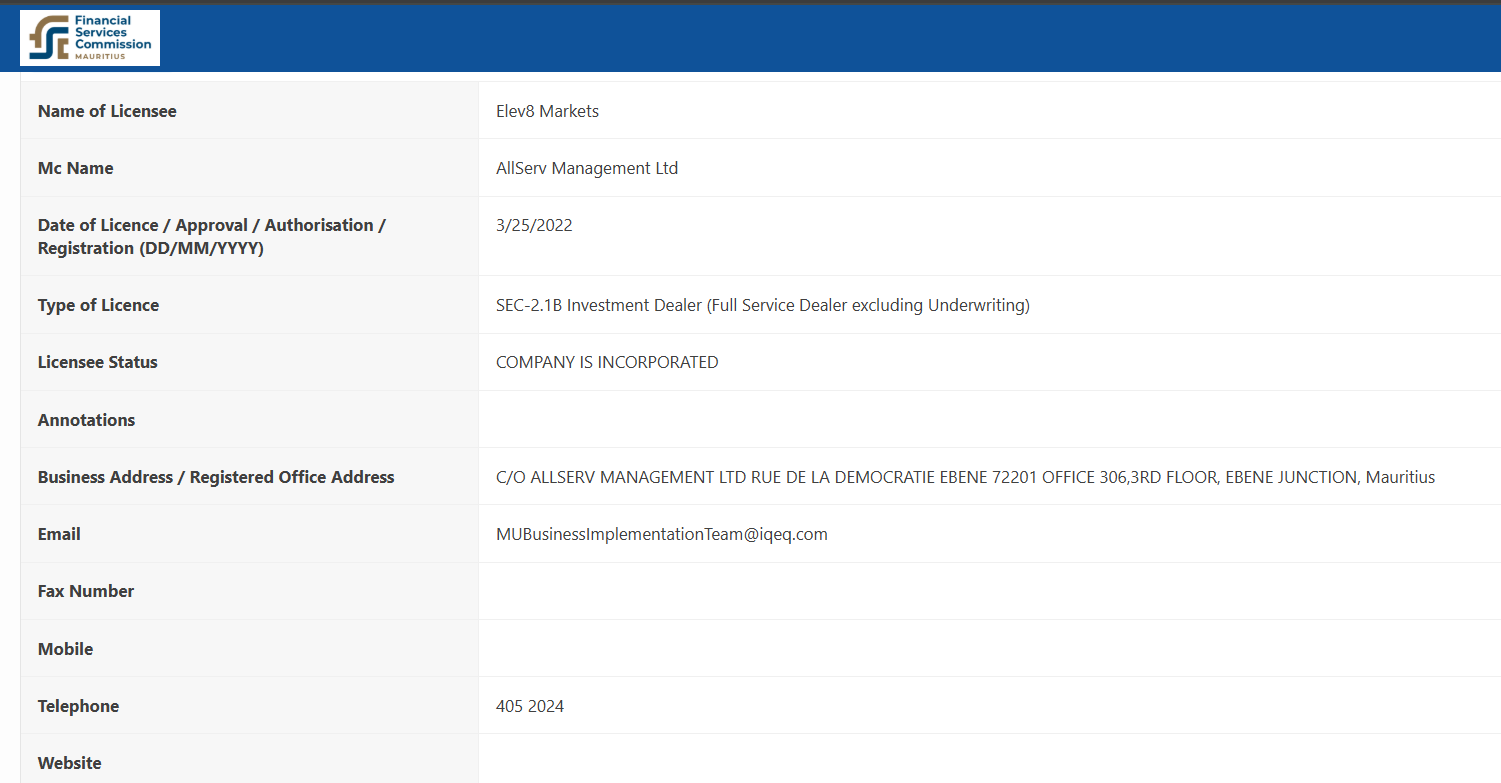The height and width of the screenshot is (783, 1501).
Task: Select the 'Name of Licensee' label
Action: (107, 111)
